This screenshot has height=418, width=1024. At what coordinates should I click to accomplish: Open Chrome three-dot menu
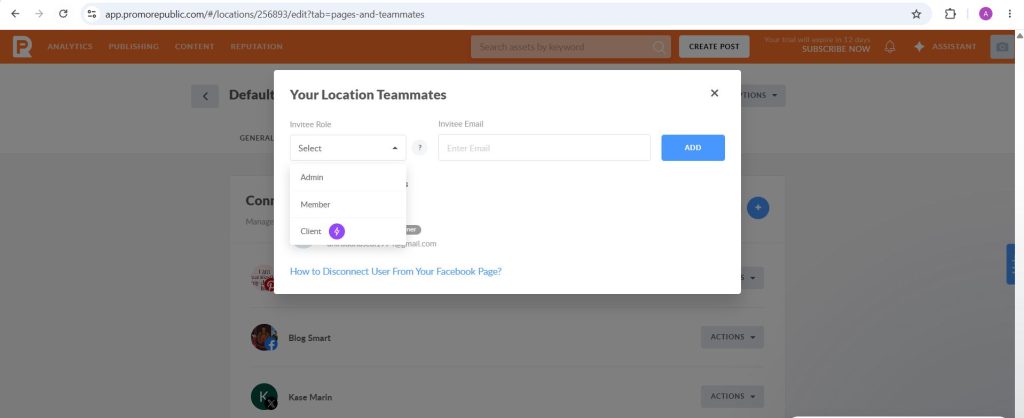pos(1010,14)
